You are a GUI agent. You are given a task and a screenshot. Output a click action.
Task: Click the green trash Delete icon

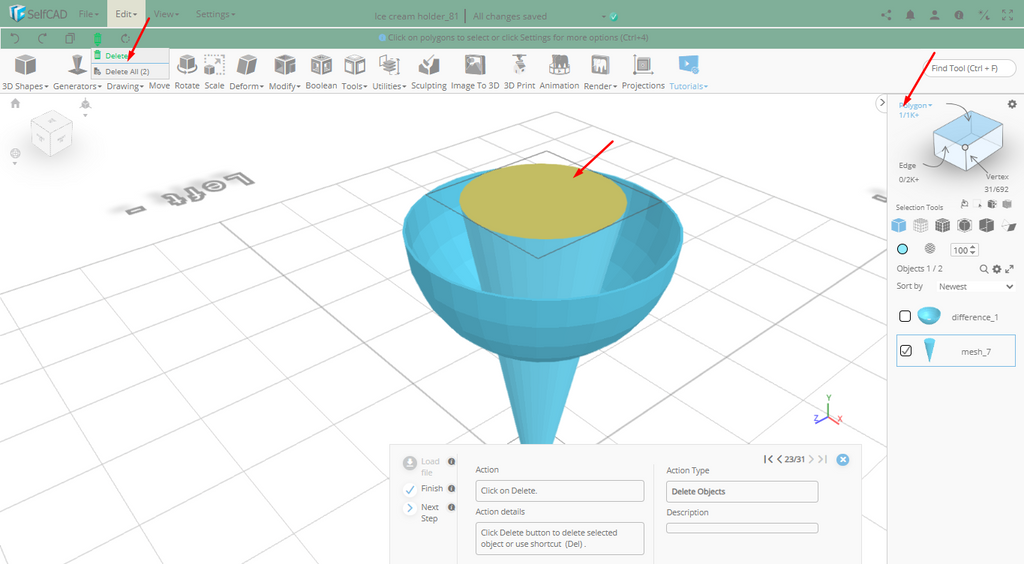[x=97, y=39]
